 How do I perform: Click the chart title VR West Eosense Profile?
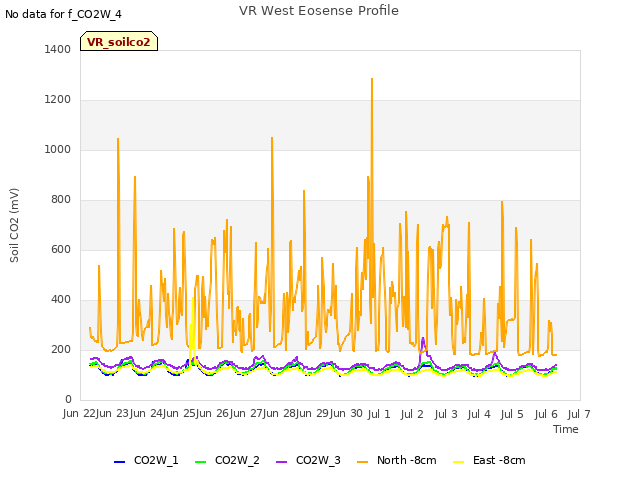[x=319, y=11]
